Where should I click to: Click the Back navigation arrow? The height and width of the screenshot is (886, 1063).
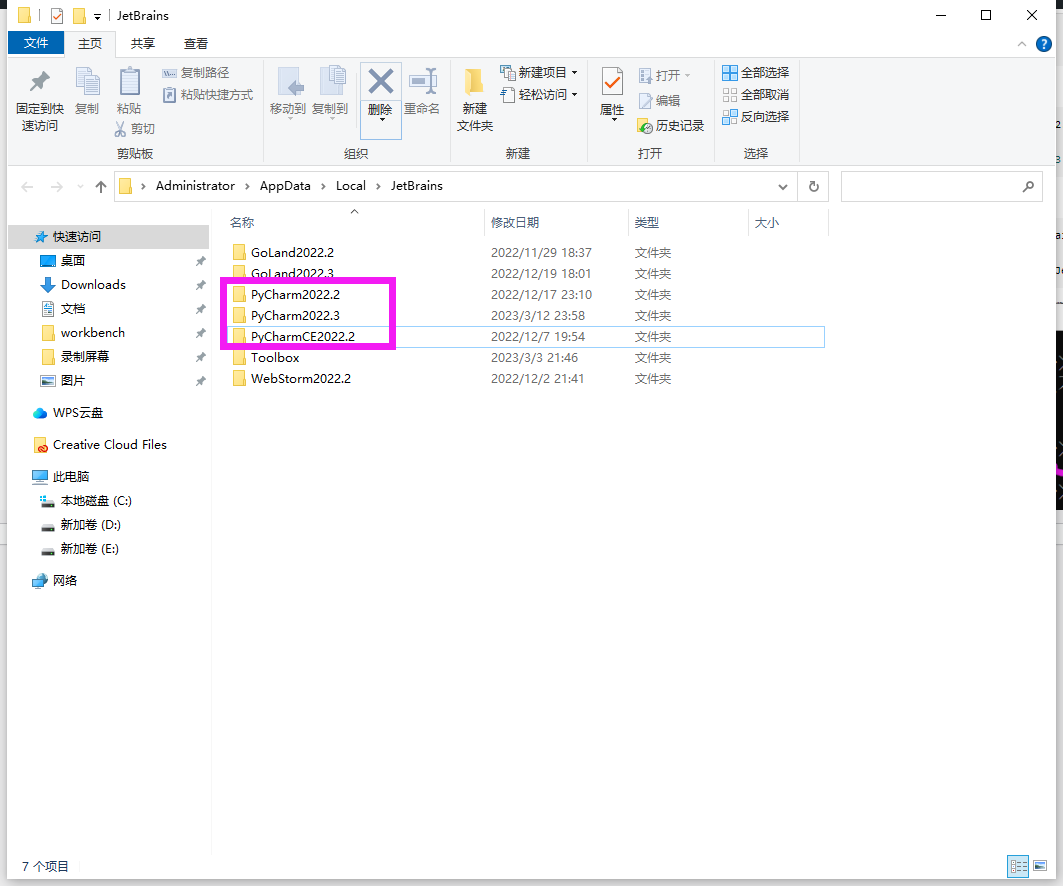(x=27, y=186)
